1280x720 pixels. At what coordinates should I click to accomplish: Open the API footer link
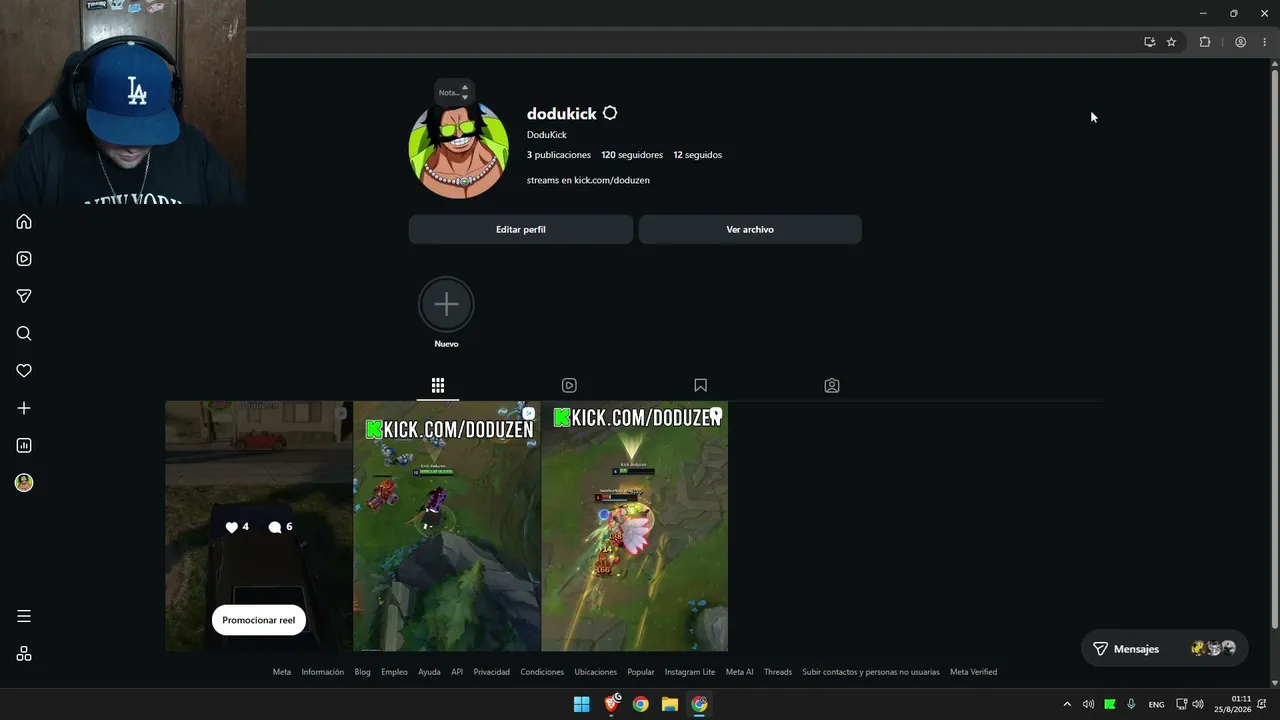click(457, 672)
